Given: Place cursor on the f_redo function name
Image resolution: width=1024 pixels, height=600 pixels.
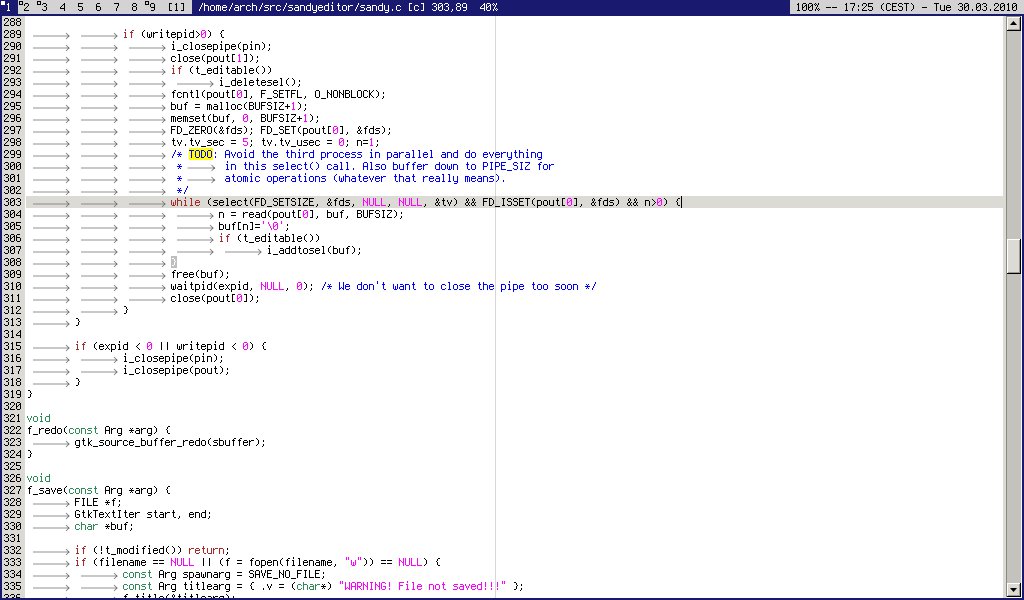Looking at the screenshot, I should point(44,431).
